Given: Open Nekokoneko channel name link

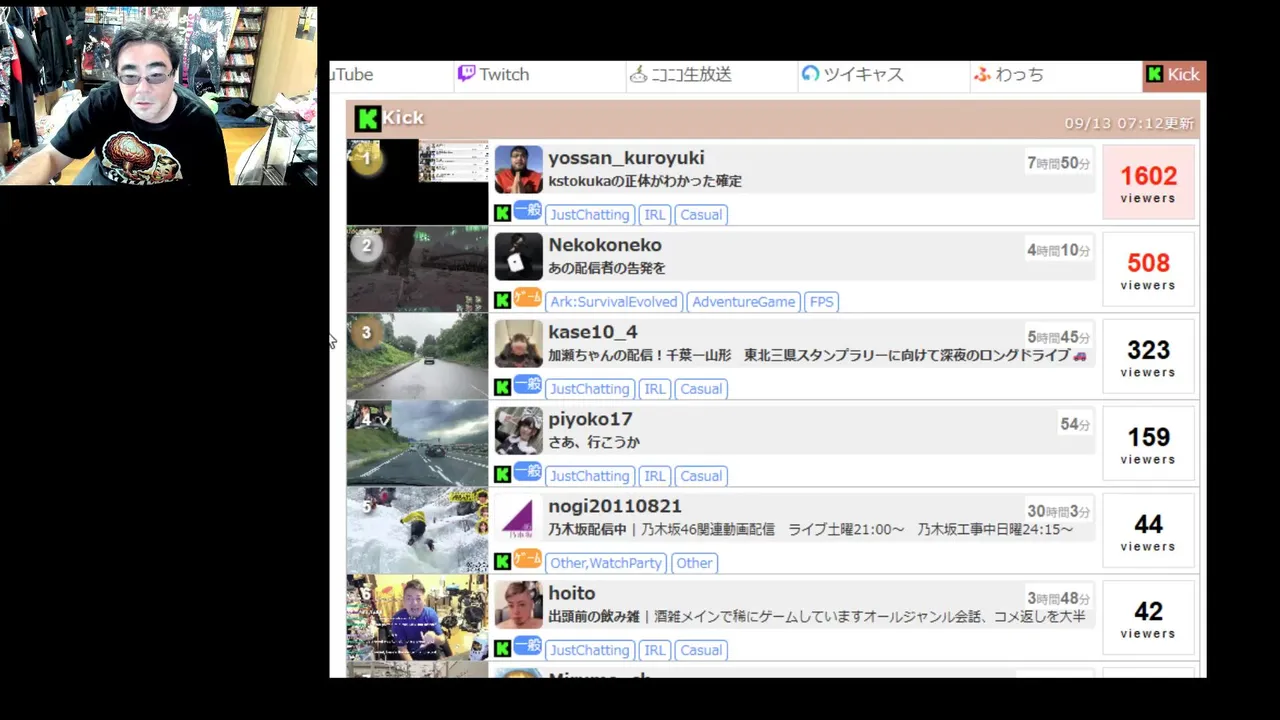Looking at the screenshot, I should click(x=605, y=245).
